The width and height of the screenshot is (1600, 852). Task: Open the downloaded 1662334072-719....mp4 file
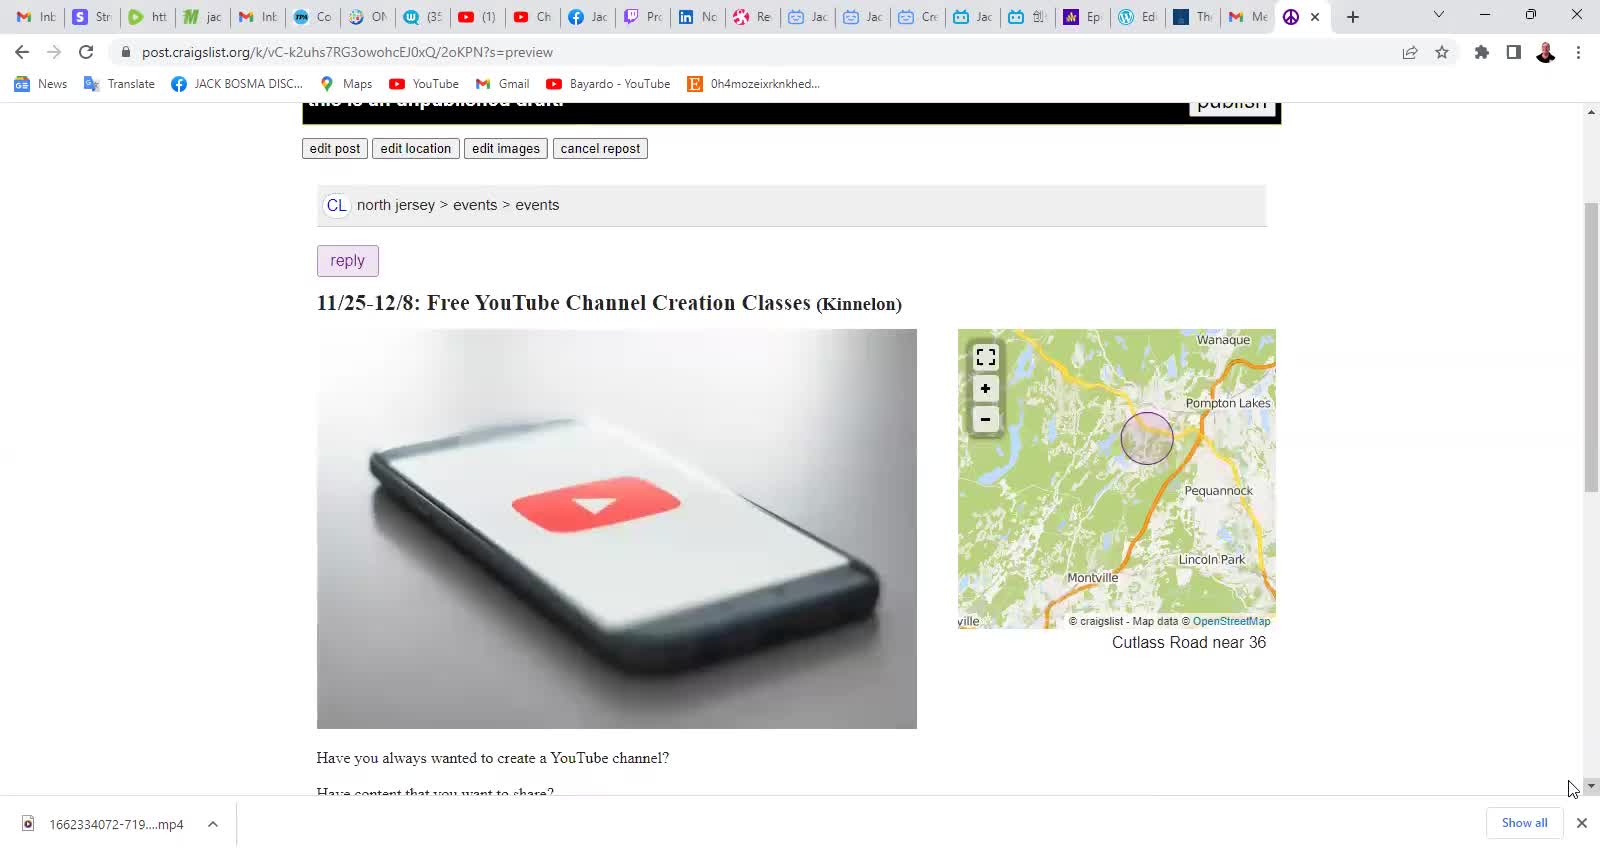103,824
